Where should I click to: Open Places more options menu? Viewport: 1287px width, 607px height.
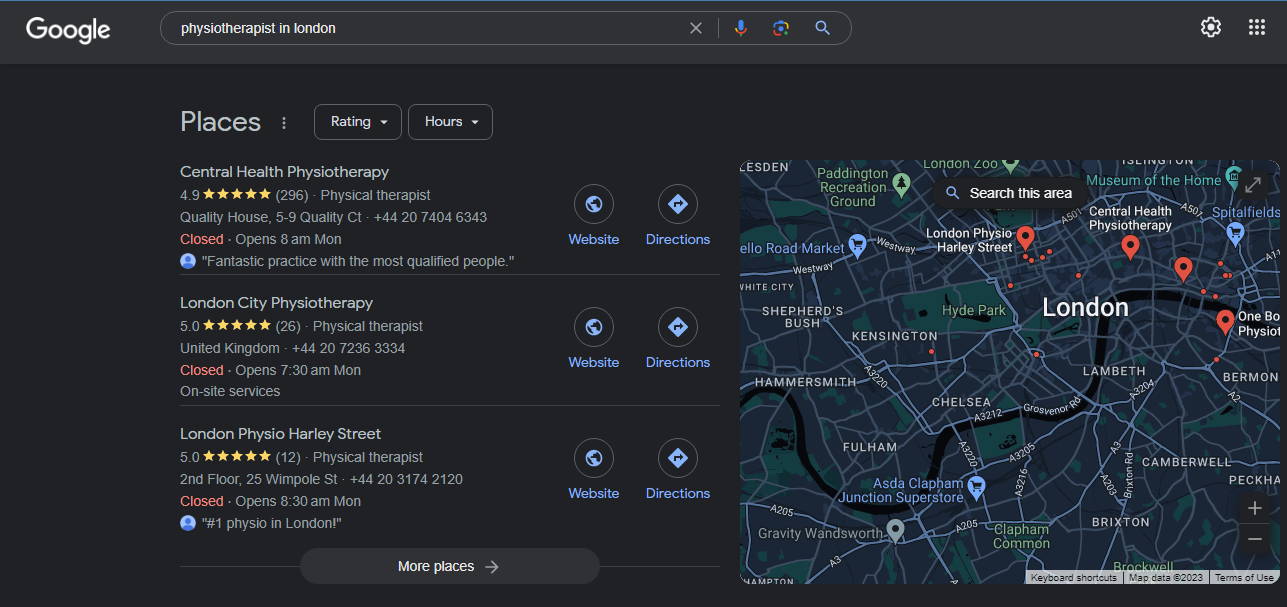click(x=284, y=123)
